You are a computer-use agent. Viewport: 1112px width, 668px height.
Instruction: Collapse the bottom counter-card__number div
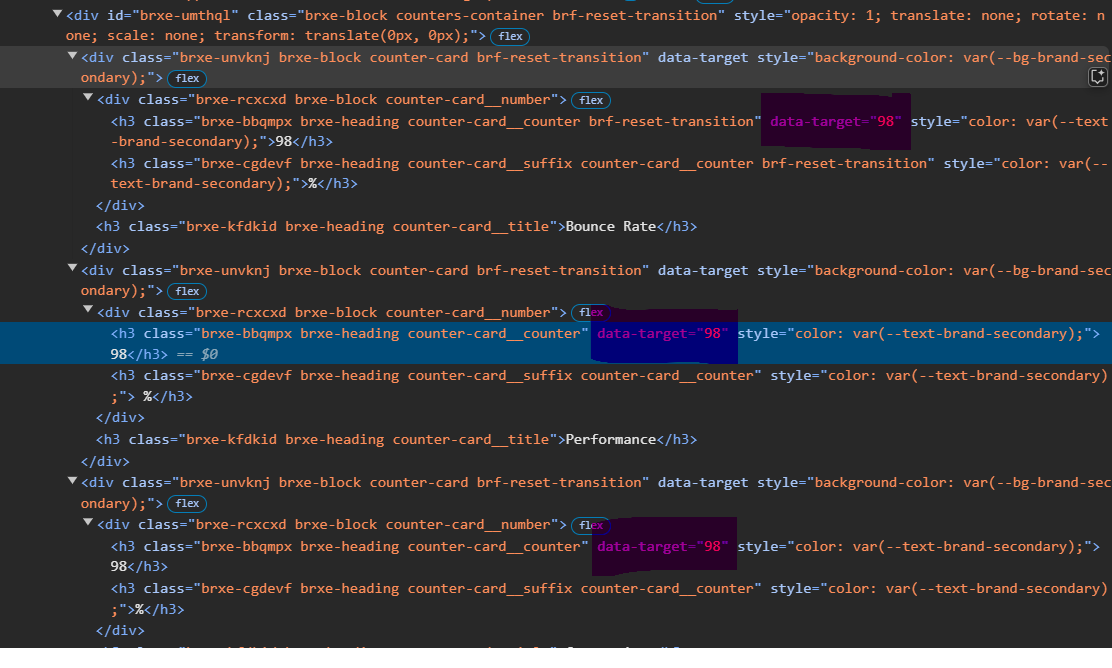coord(87,521)
